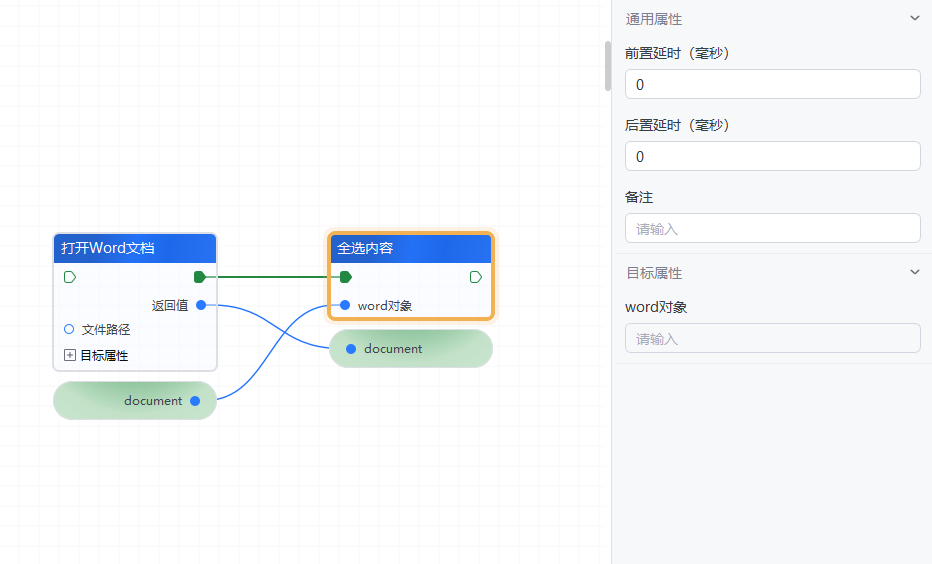The width and height of the screenshot is (932, 564).
Task: Select the 打开Word文档 node title bar
Action: [134, 248]
